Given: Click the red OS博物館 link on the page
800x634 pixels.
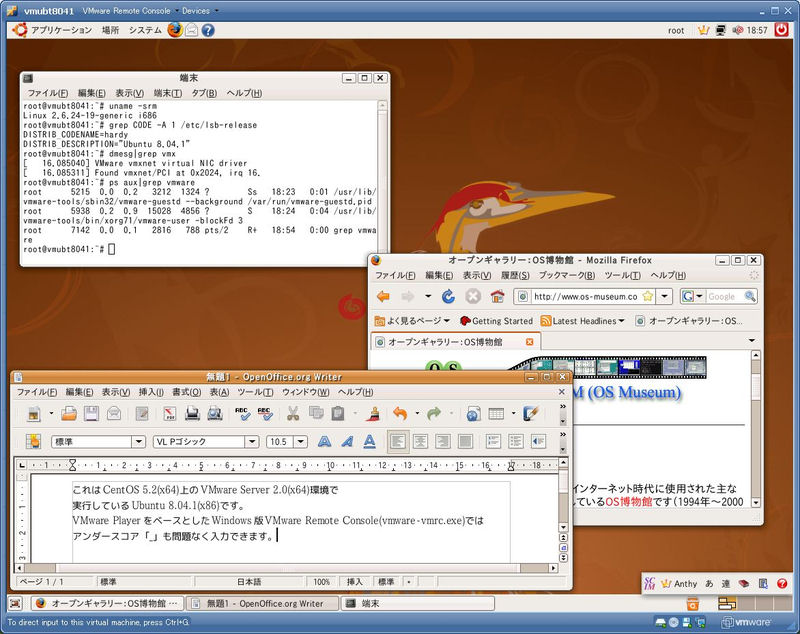Looking at the screenshot, I should click(x=629, y=501).
